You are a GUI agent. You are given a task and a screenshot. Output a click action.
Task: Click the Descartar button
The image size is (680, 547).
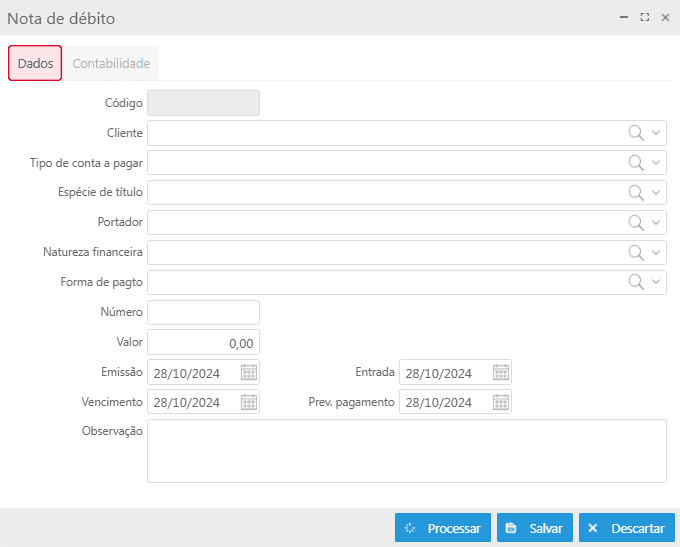(627, 528)
